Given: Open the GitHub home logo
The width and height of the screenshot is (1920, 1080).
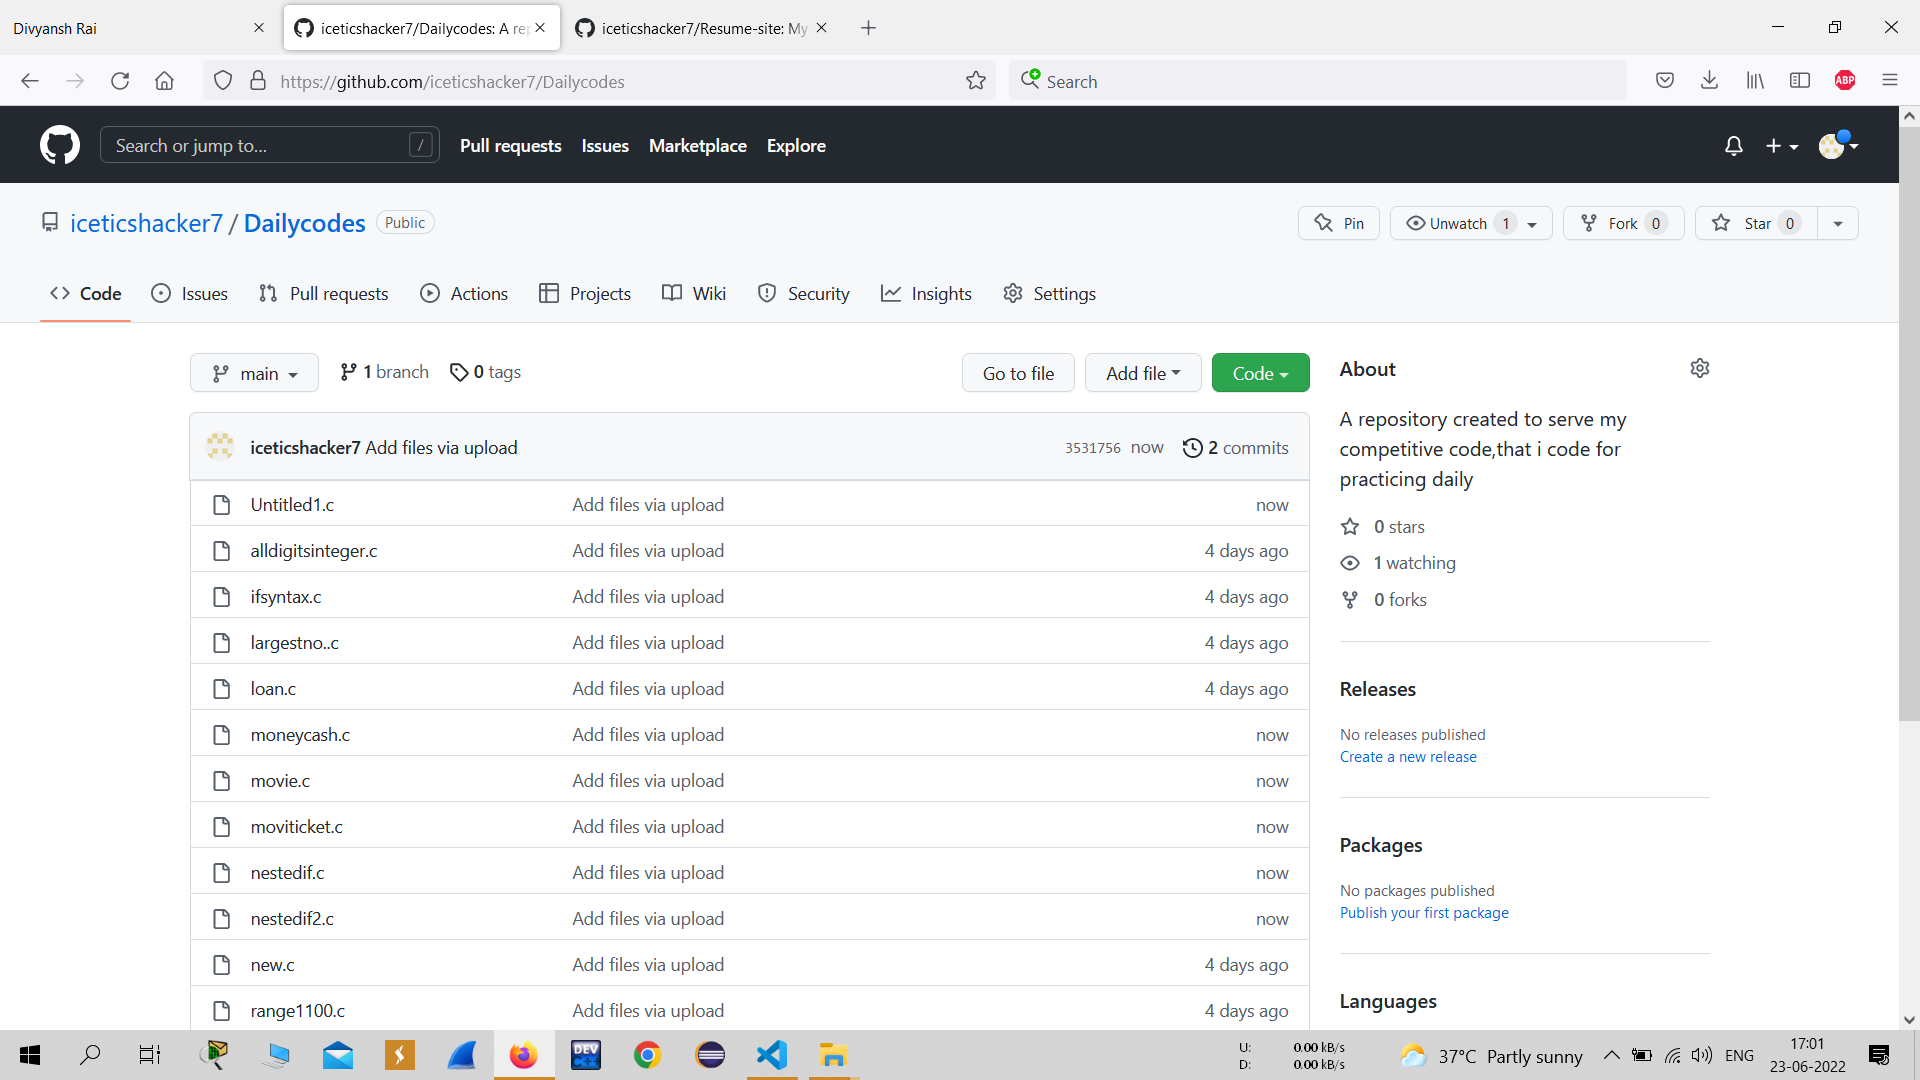Looking at the screenshot, I should point(60,145).
